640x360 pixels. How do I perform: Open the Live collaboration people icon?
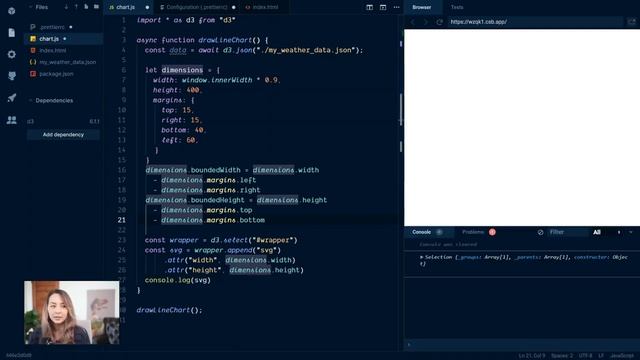point(11,120)
